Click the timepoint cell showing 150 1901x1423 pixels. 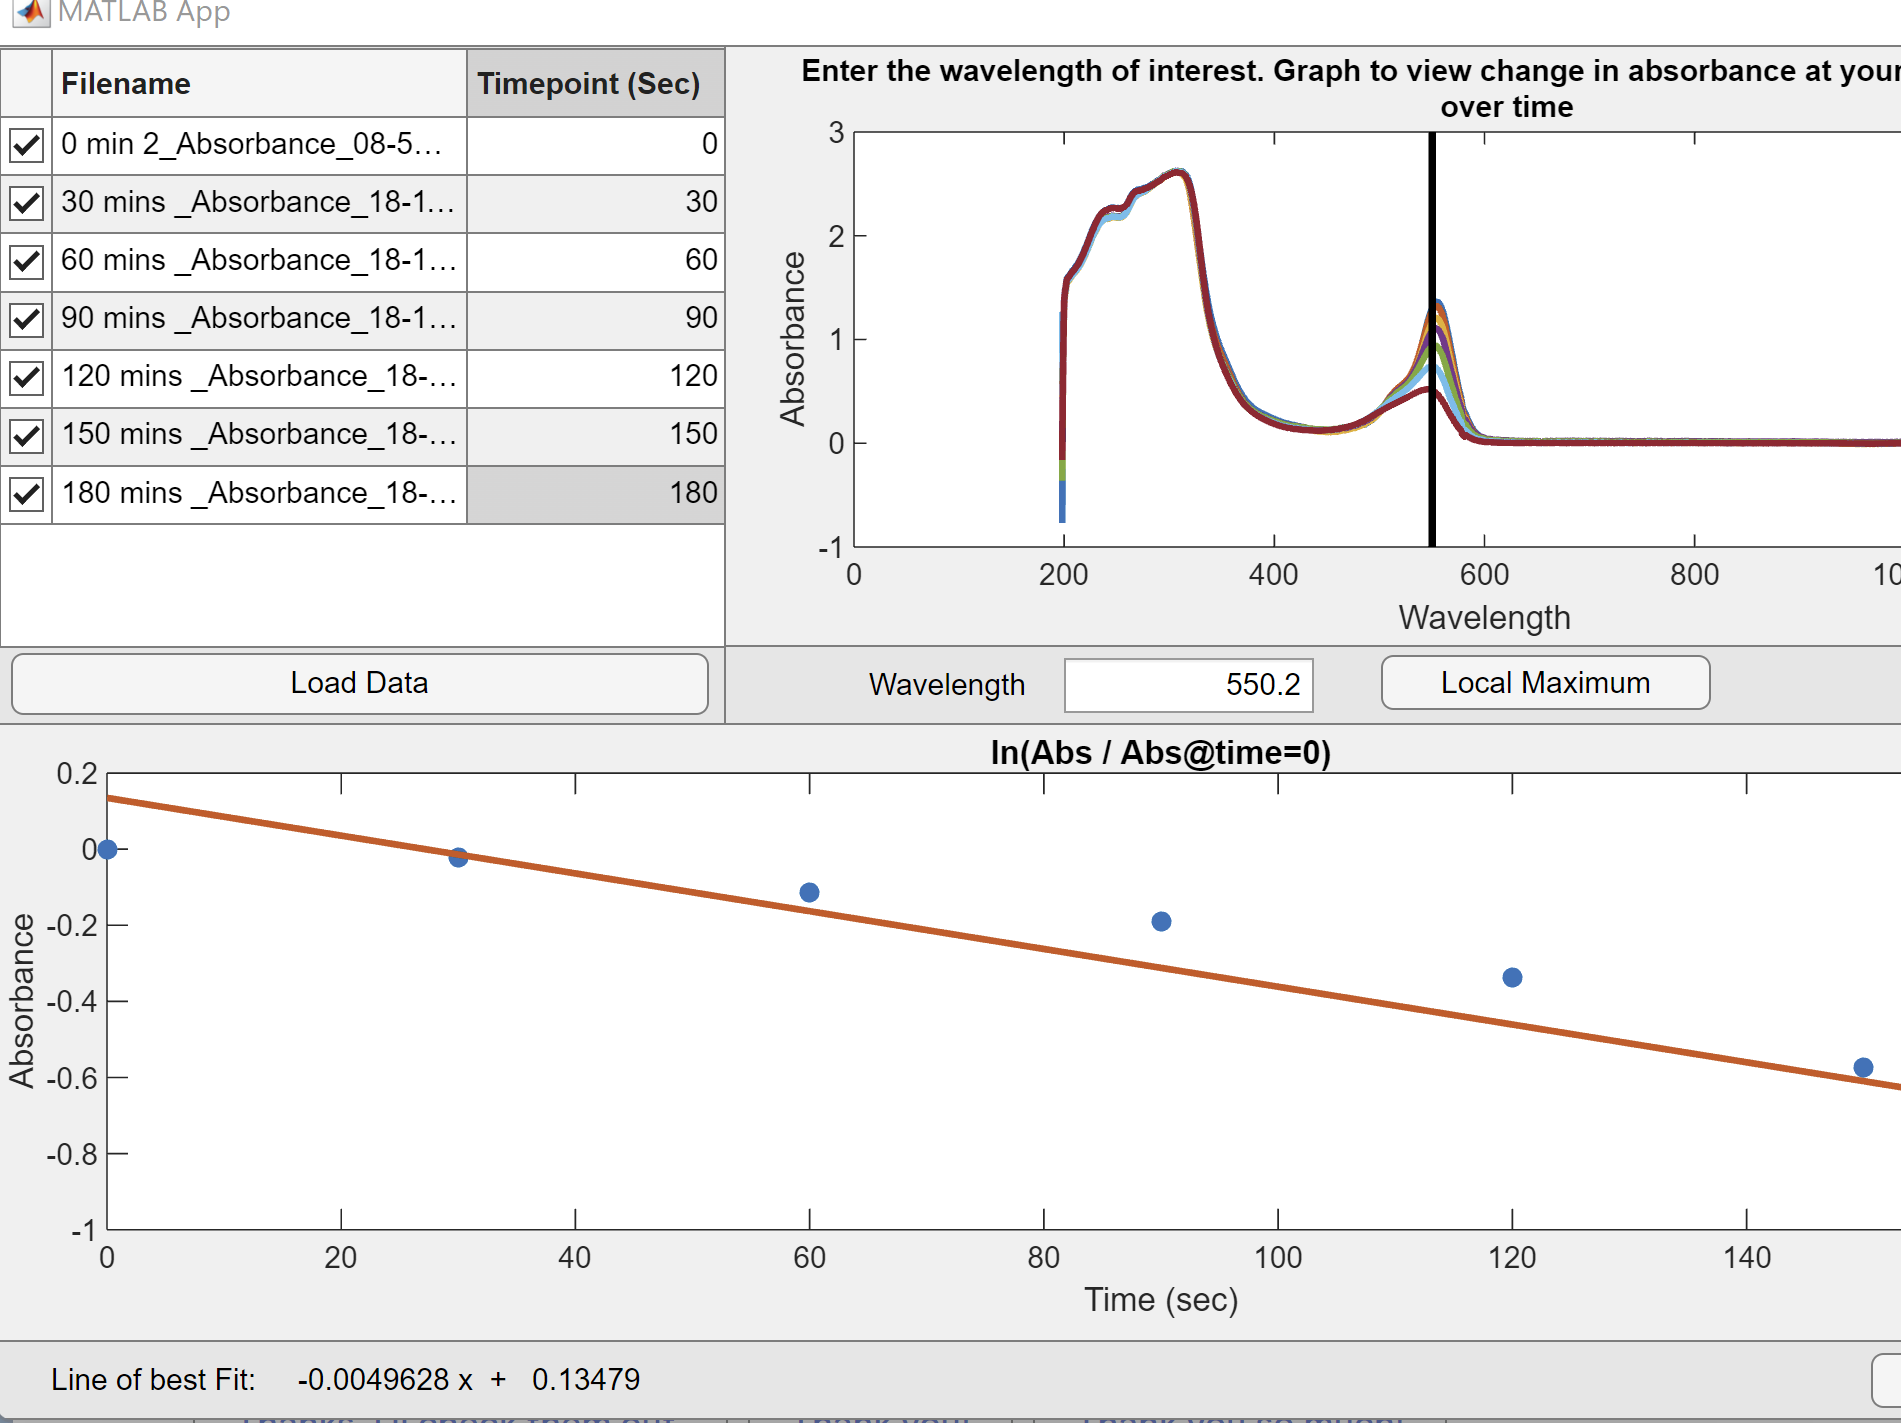point(595,435)
